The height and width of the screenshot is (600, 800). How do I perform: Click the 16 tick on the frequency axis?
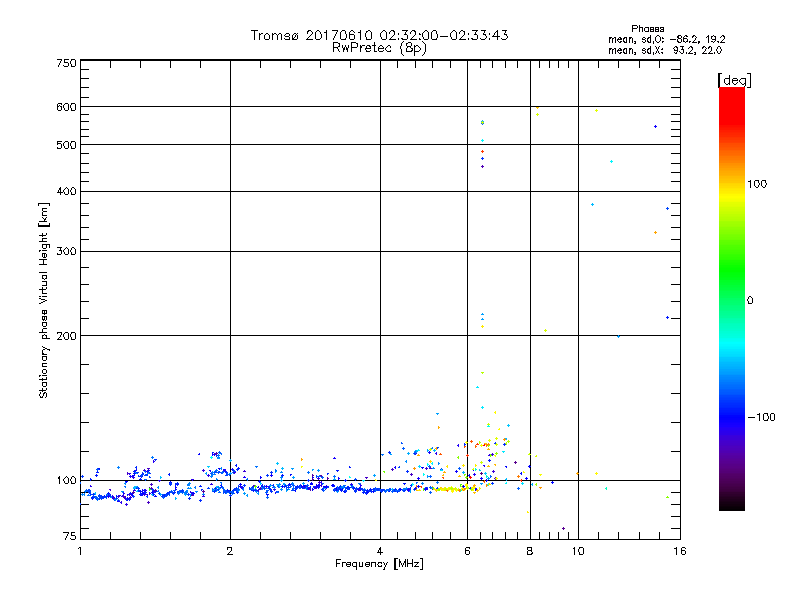(x=678, y=552)
